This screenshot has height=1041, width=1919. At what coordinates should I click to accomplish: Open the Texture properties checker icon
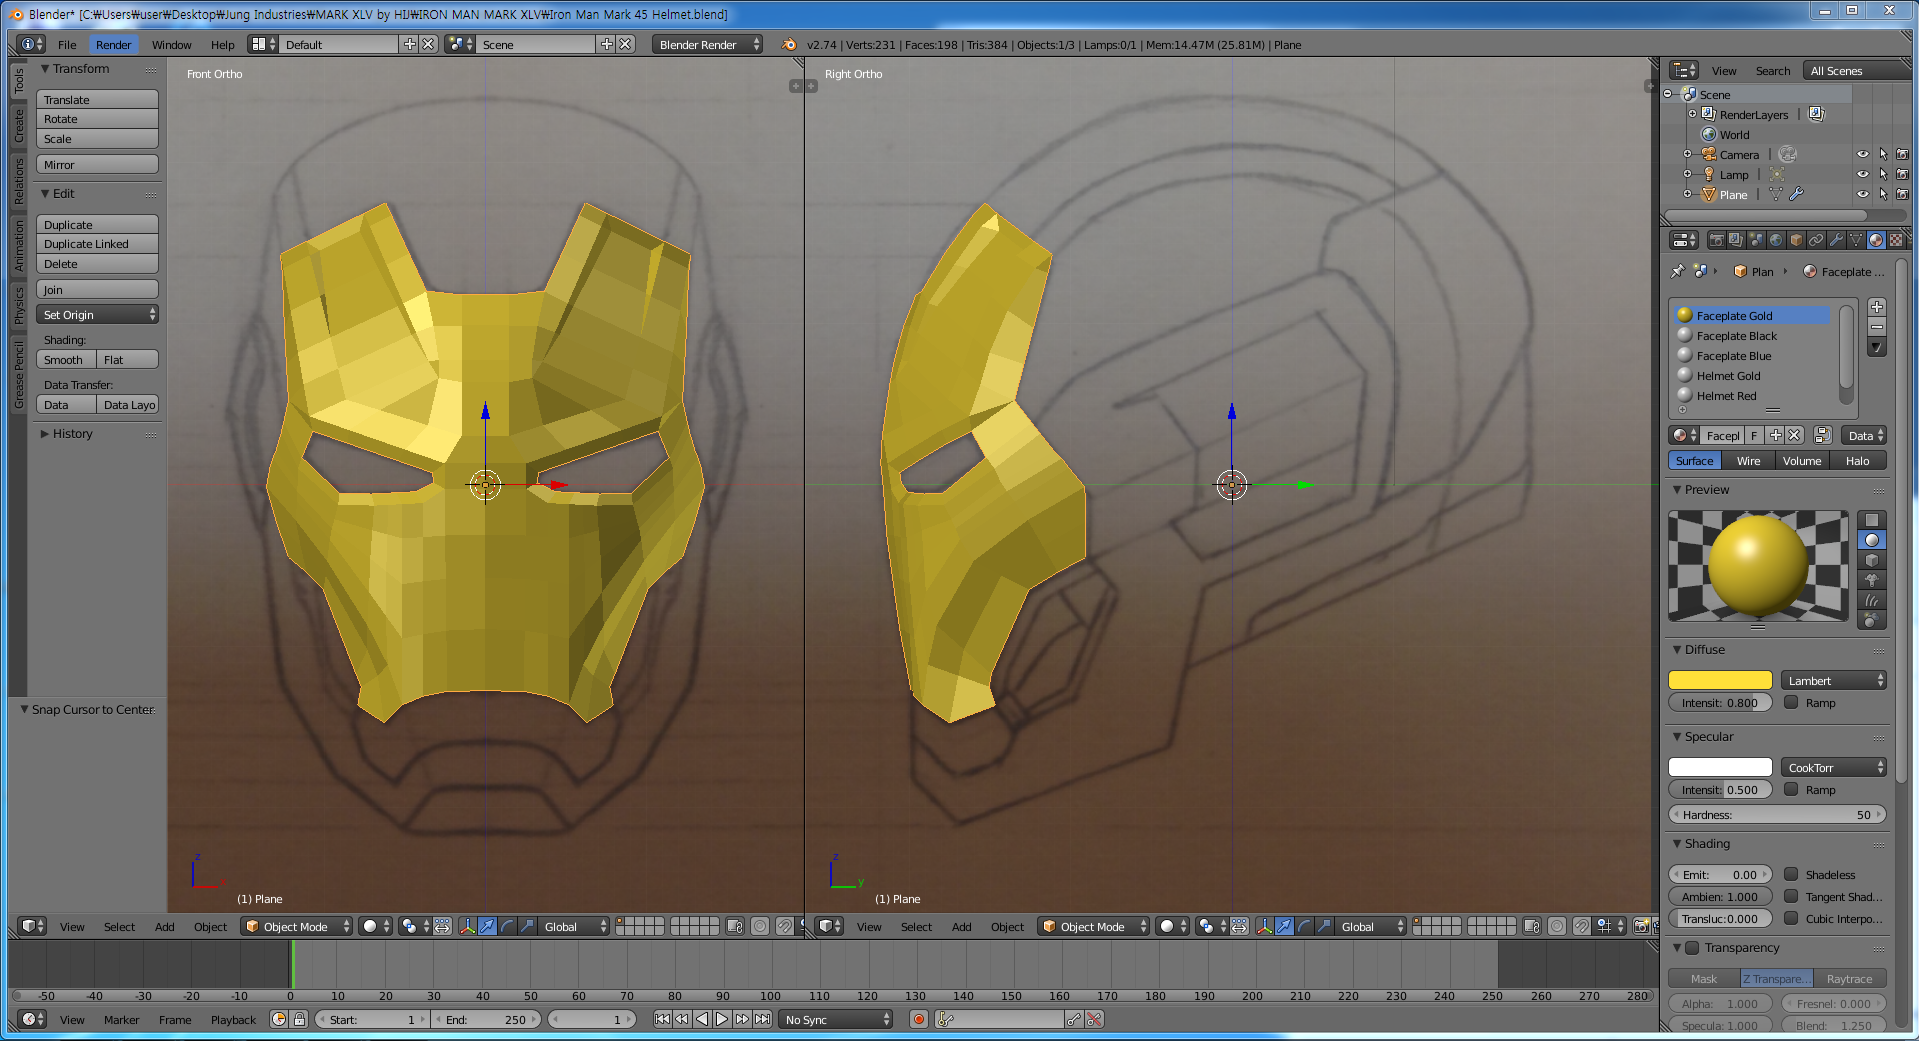point(1896,240)
